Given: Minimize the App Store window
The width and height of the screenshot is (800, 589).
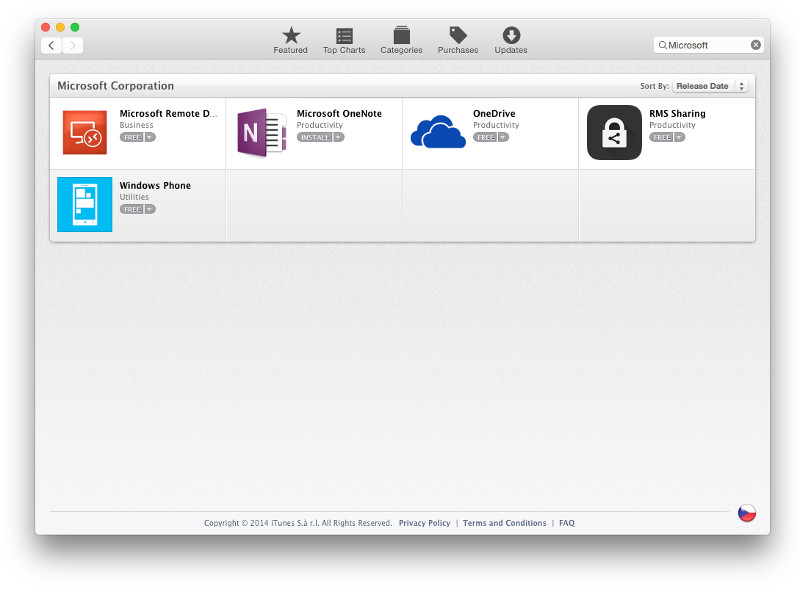Looking at the screenshot, I should tap(60, 27).
